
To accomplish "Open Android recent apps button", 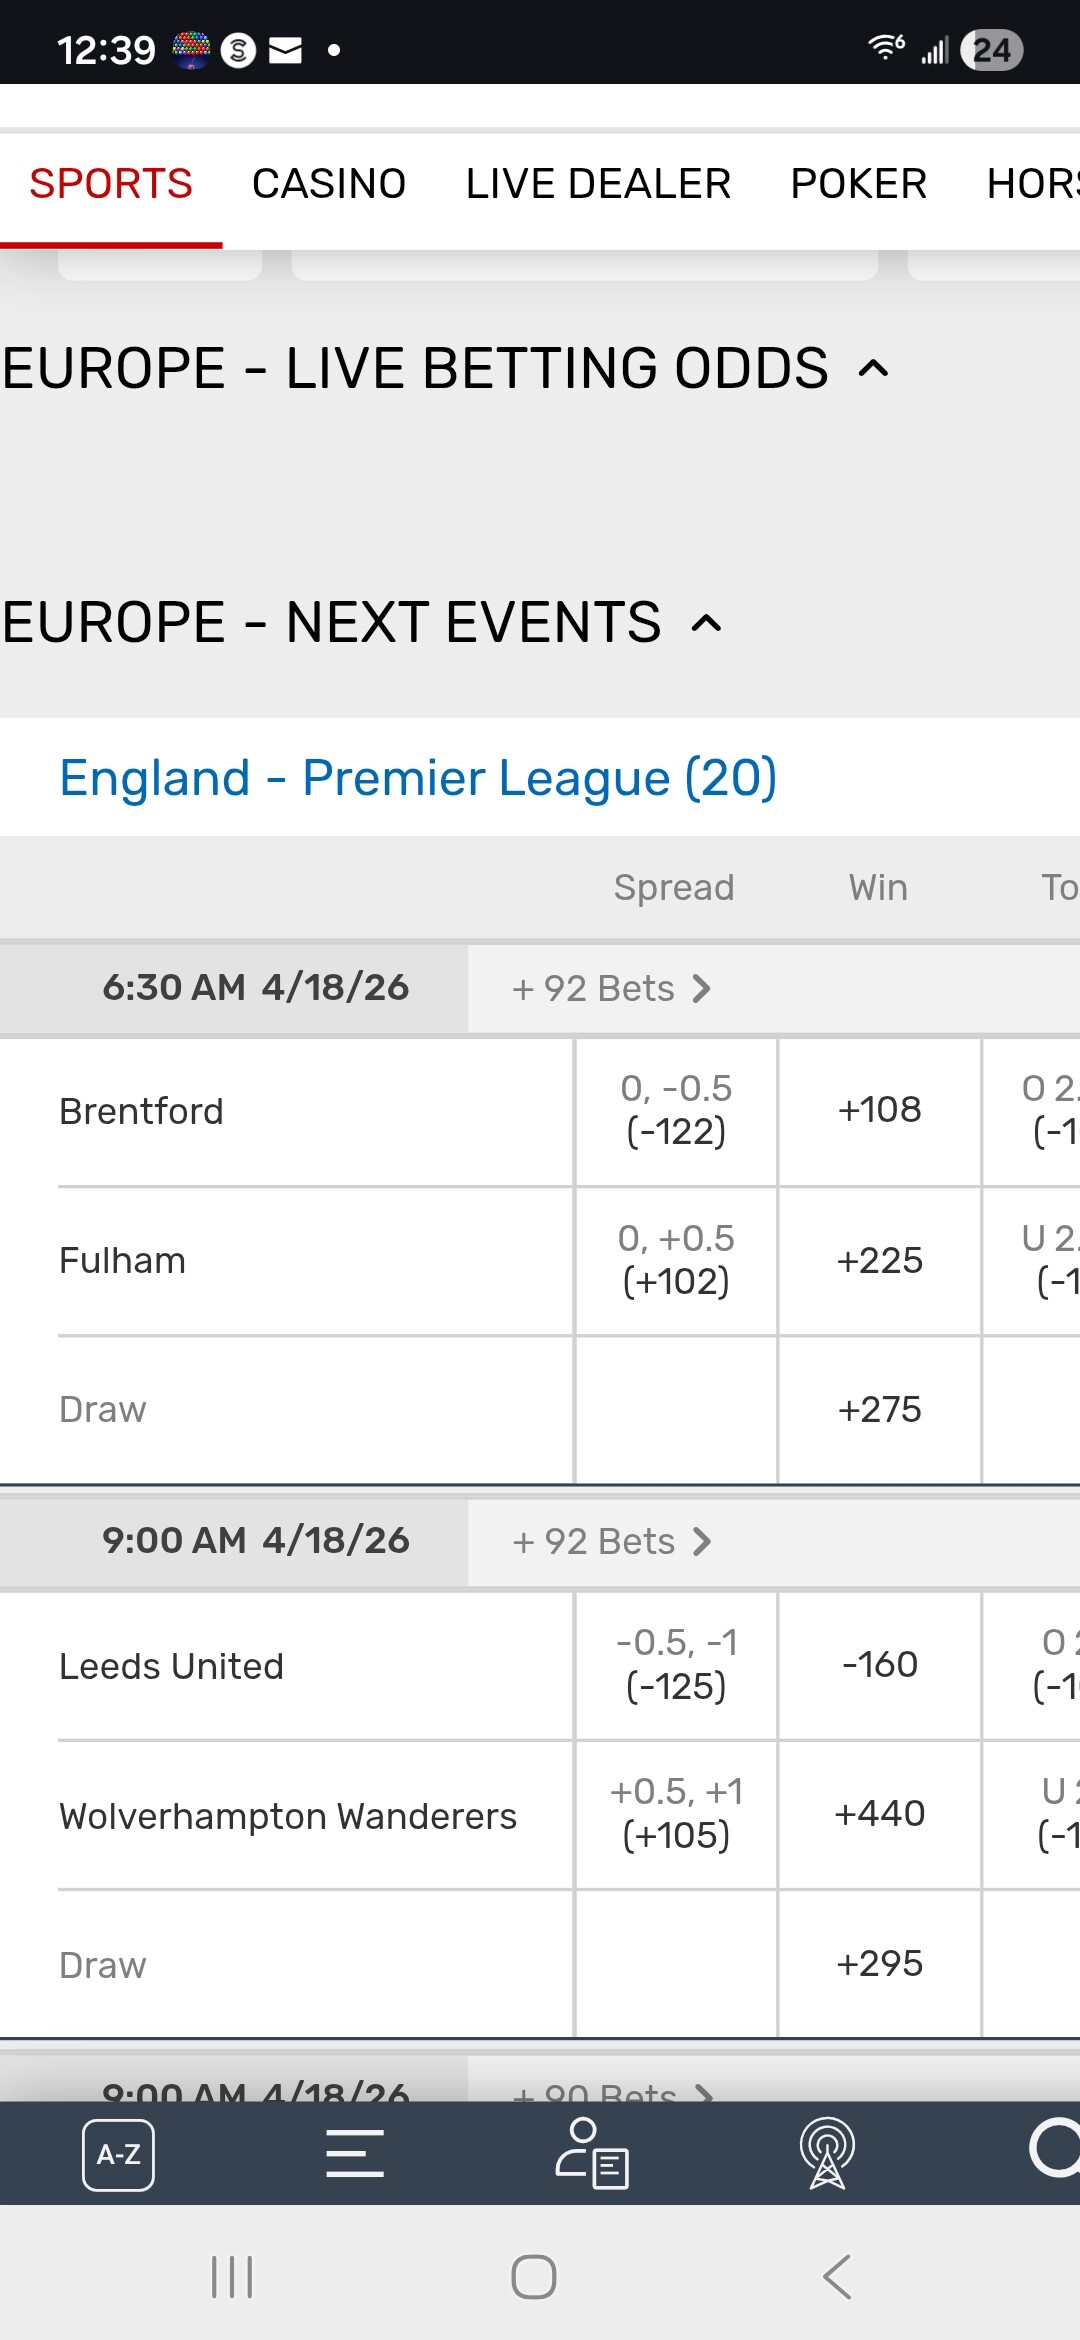I will pyautogui.click(x=232, y=2277).
